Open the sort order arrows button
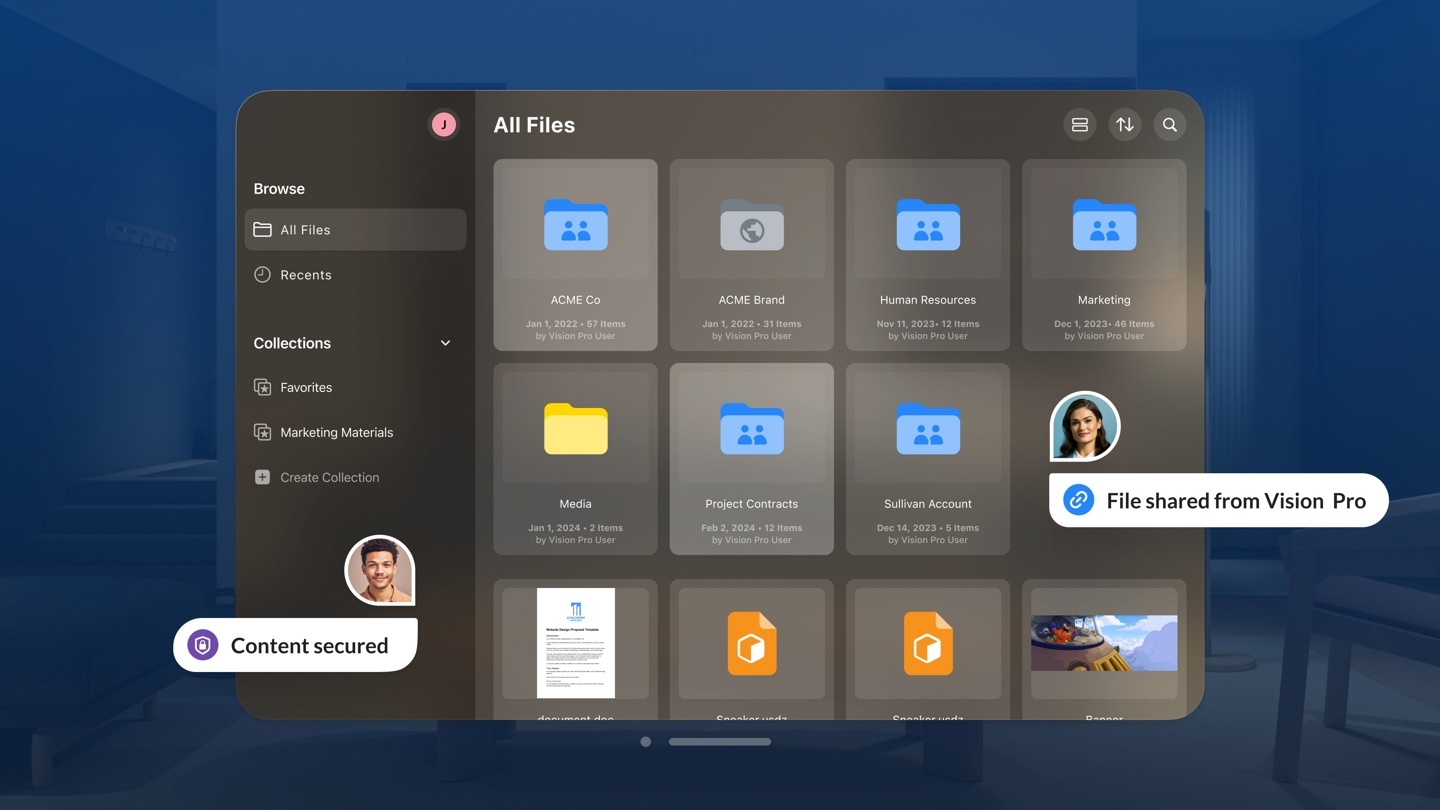Image resolution: width=1440 pixels, height=810 pixels. (x=1124, y=125)
